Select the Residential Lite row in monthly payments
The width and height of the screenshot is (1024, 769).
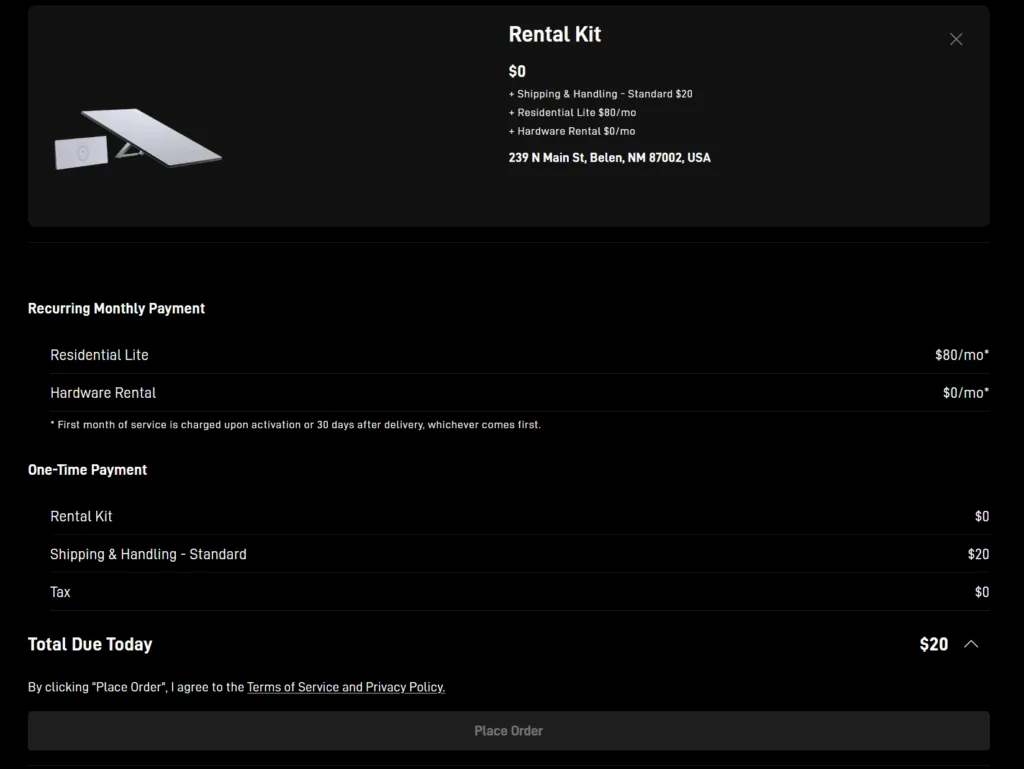[x=99, y=355]
